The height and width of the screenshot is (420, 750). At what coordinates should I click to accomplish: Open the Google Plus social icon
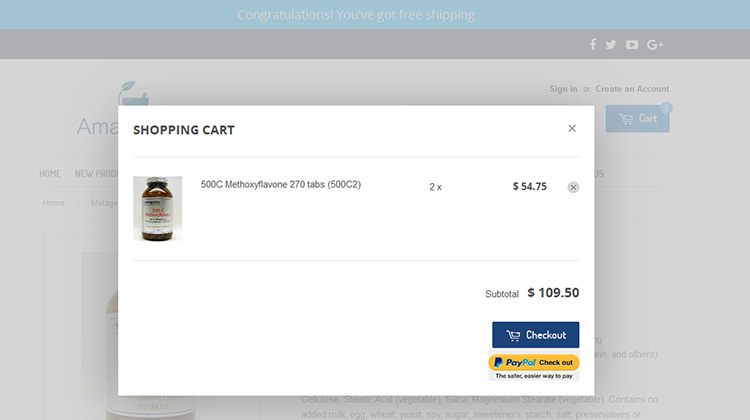[655, 44]
